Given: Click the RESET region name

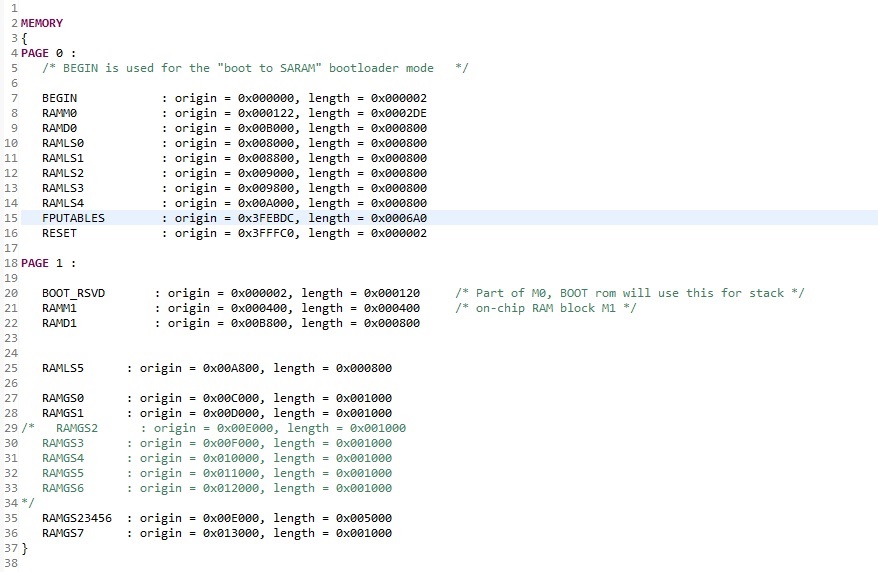Looking at the screenshot, I should [x=59, y=233].
